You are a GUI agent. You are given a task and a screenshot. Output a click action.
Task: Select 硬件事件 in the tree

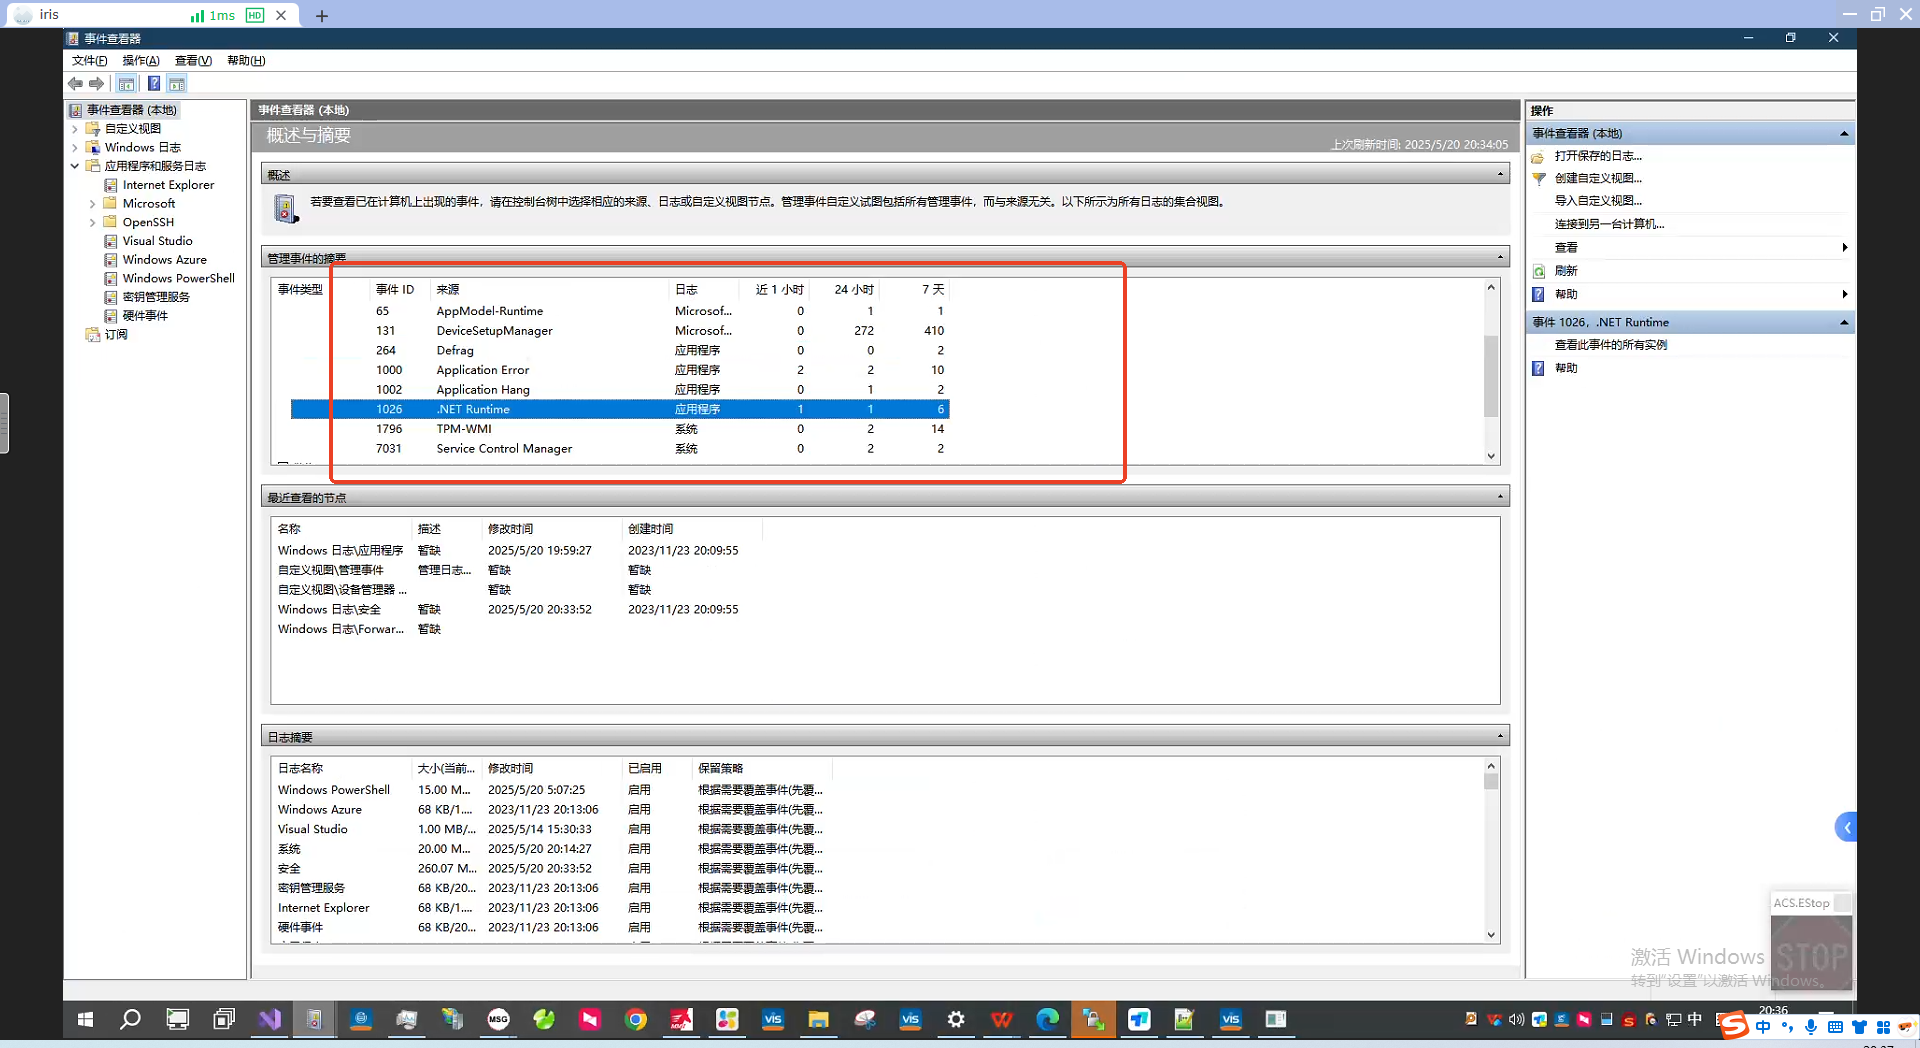145,316
